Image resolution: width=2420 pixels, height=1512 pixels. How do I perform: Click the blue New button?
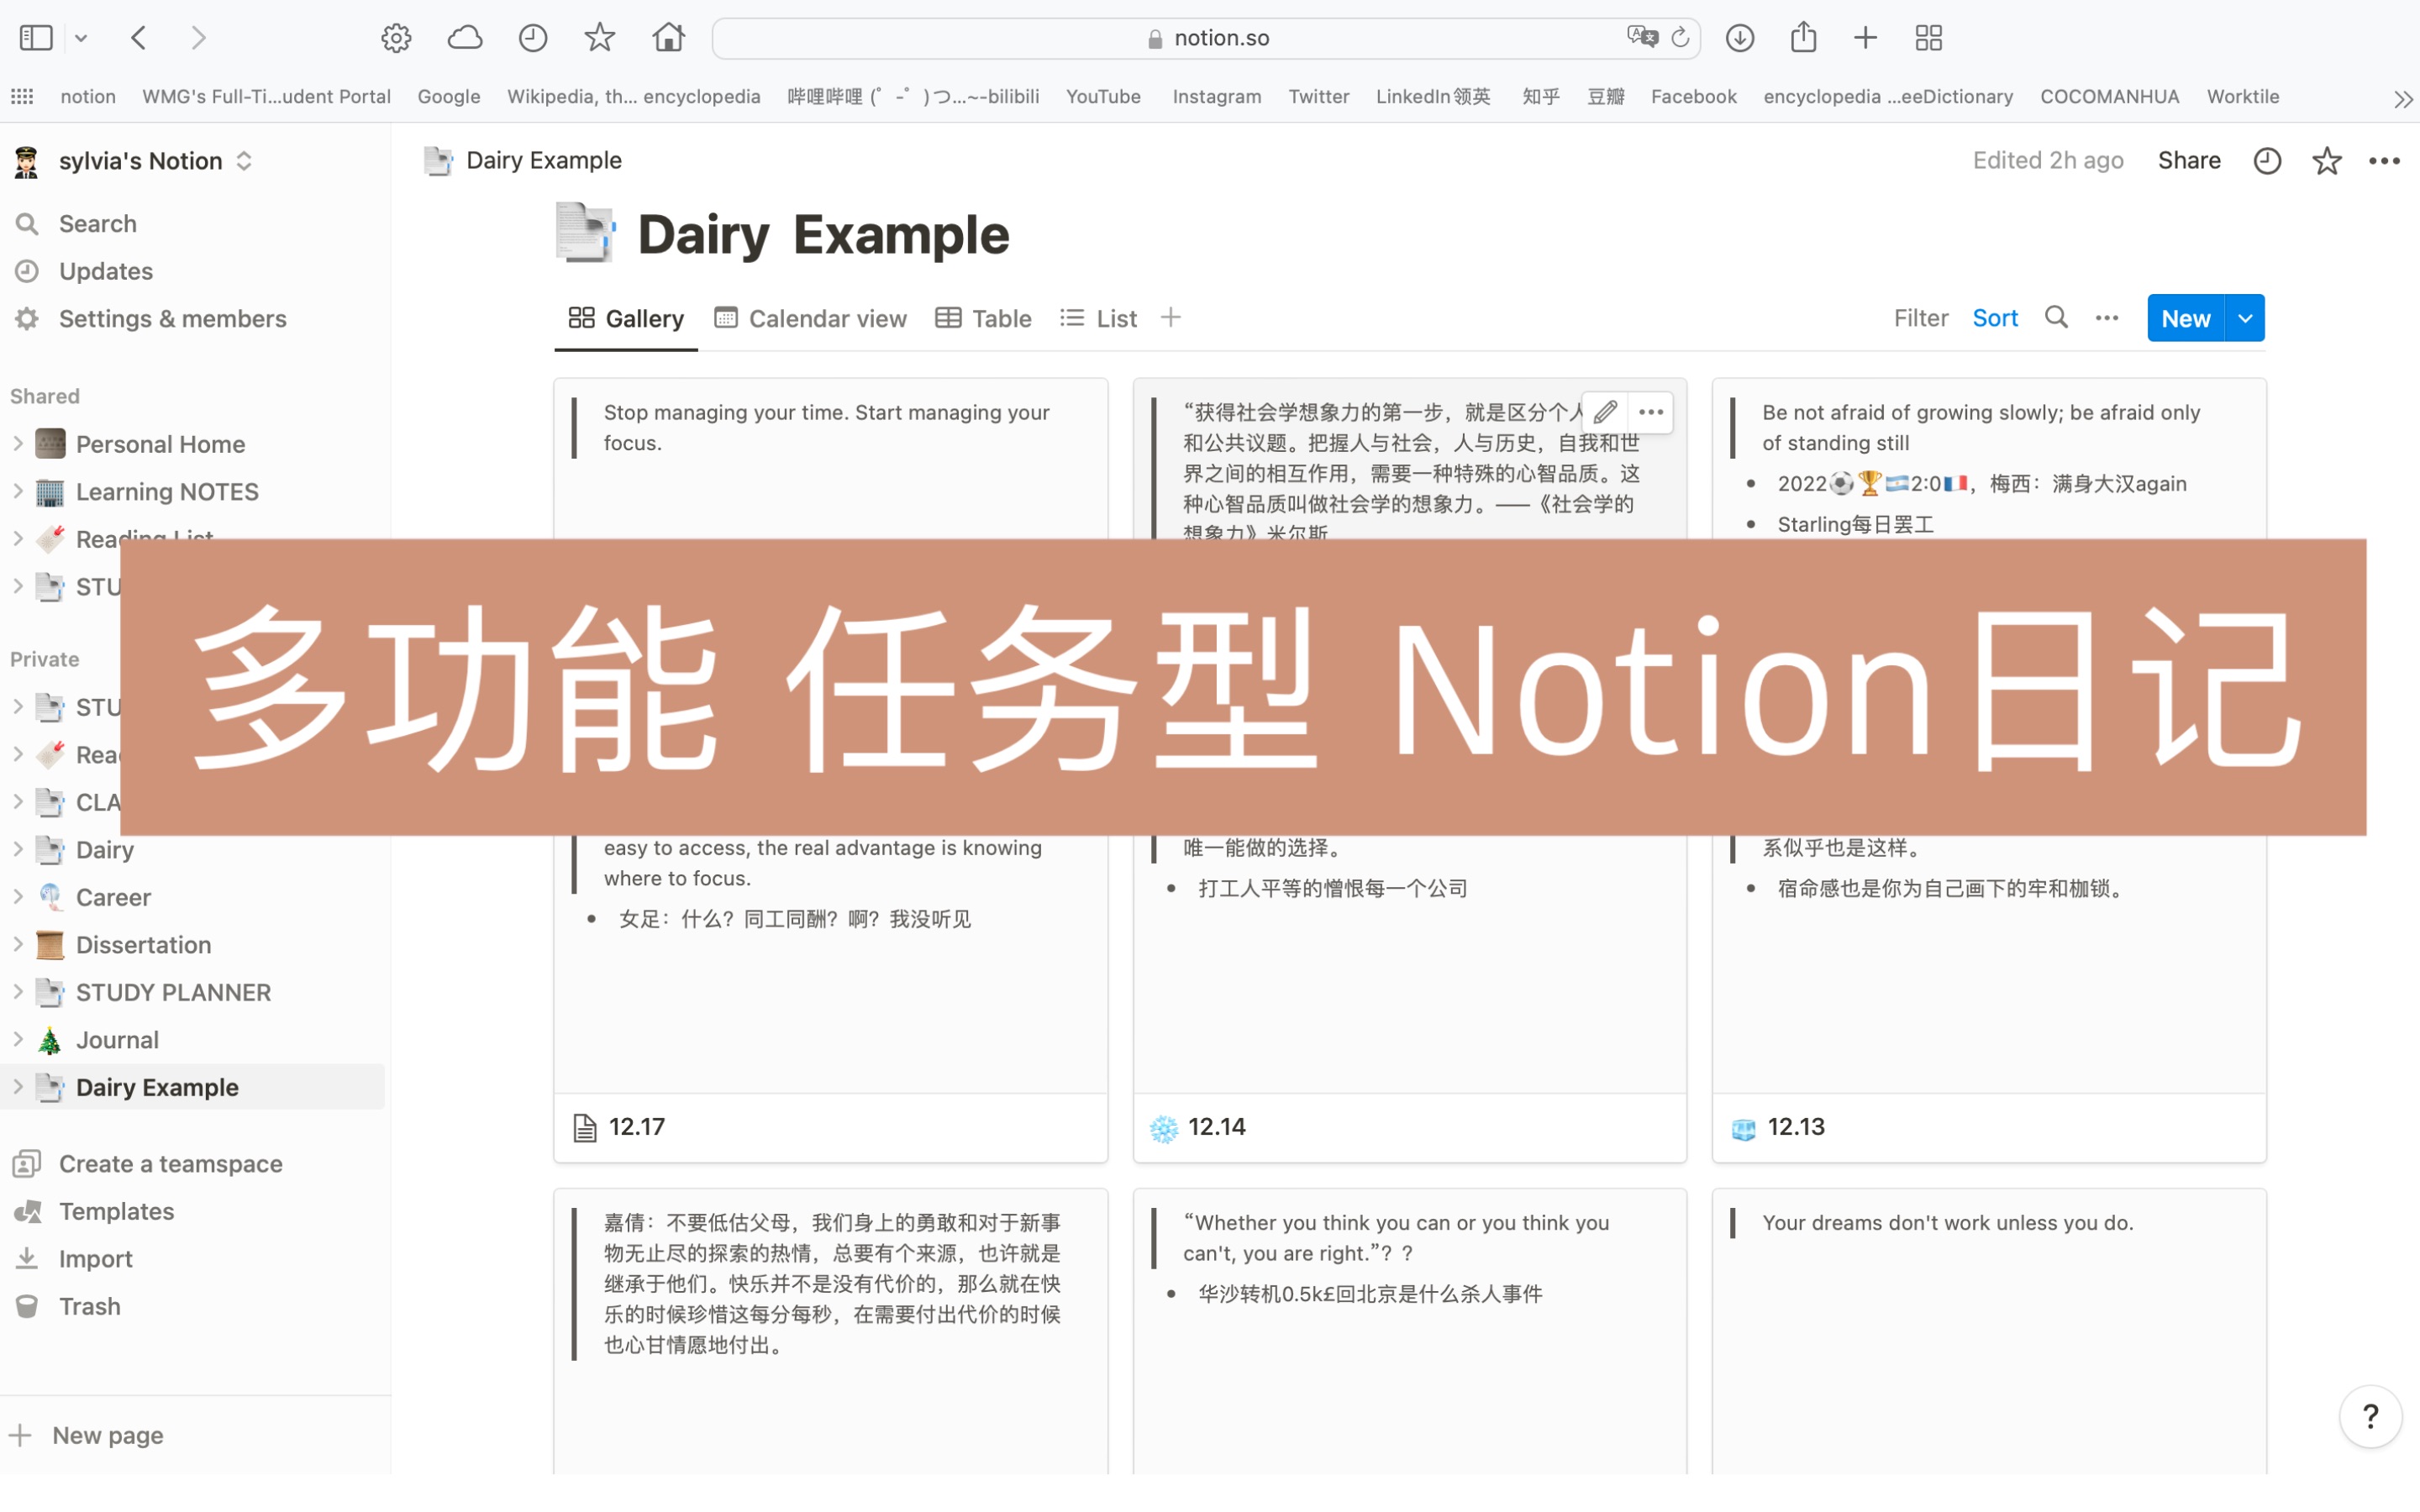[2185, 317]
